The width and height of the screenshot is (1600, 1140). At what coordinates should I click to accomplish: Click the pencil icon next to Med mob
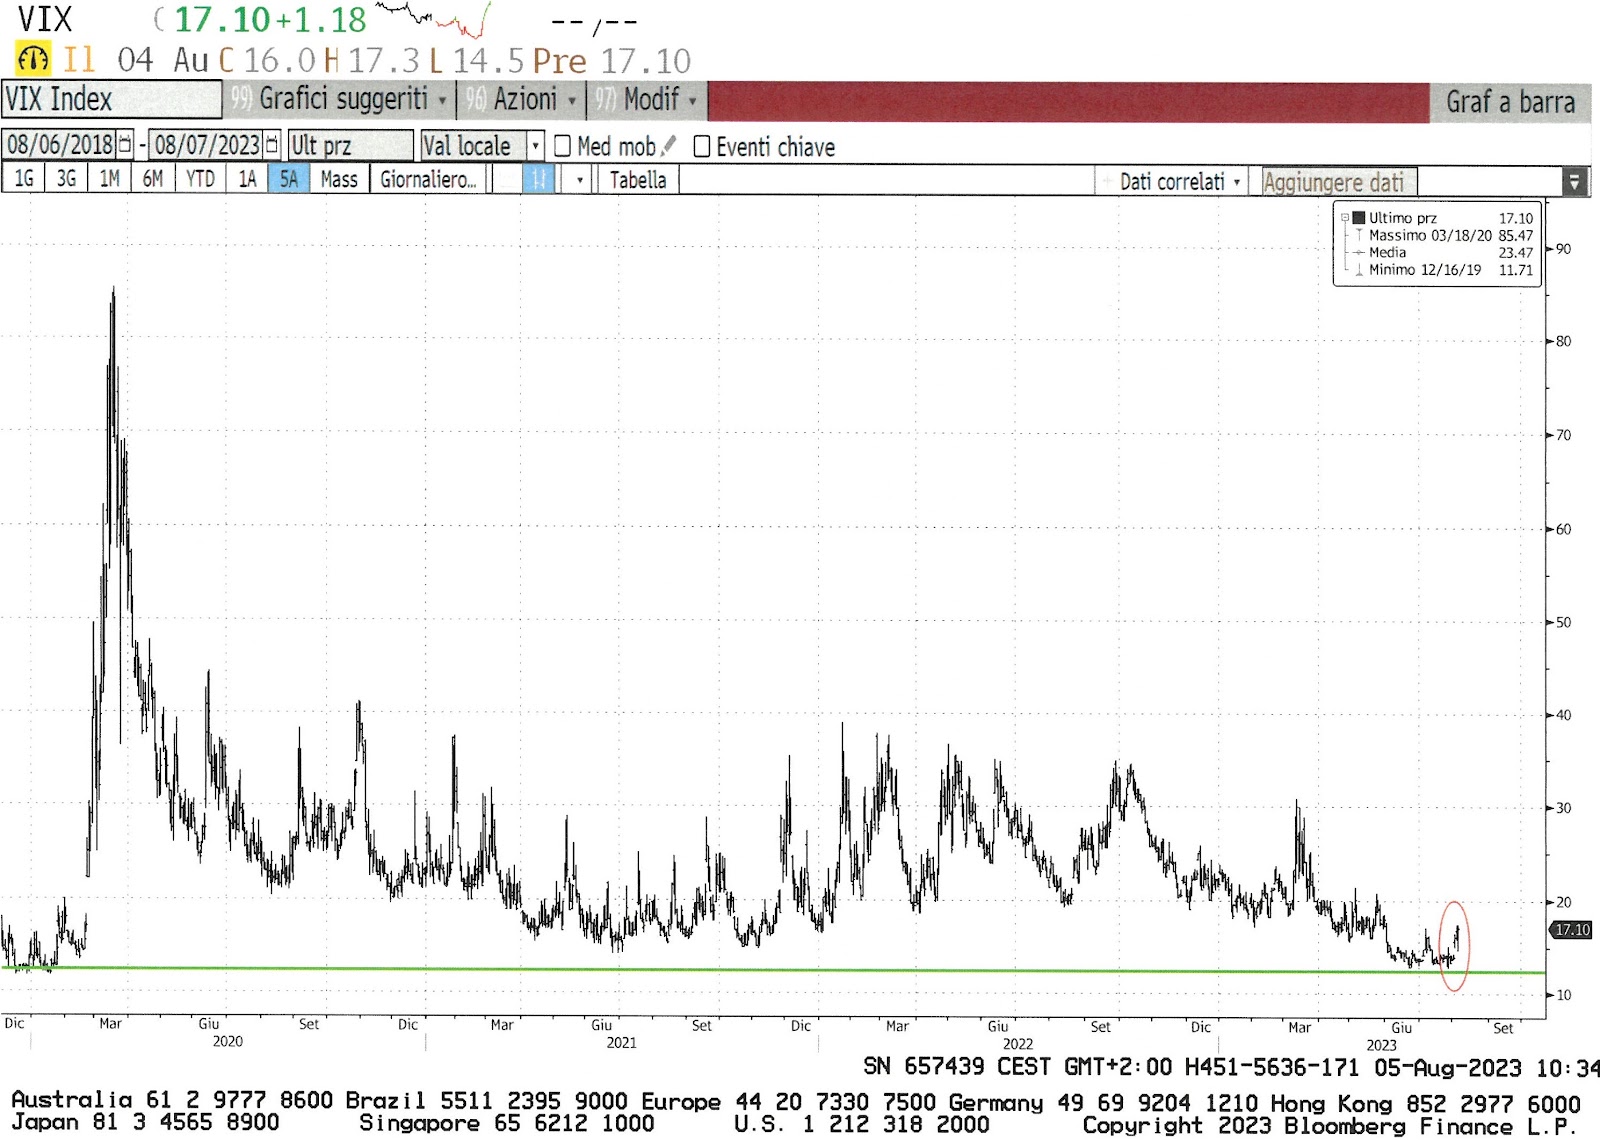point(669,146)
